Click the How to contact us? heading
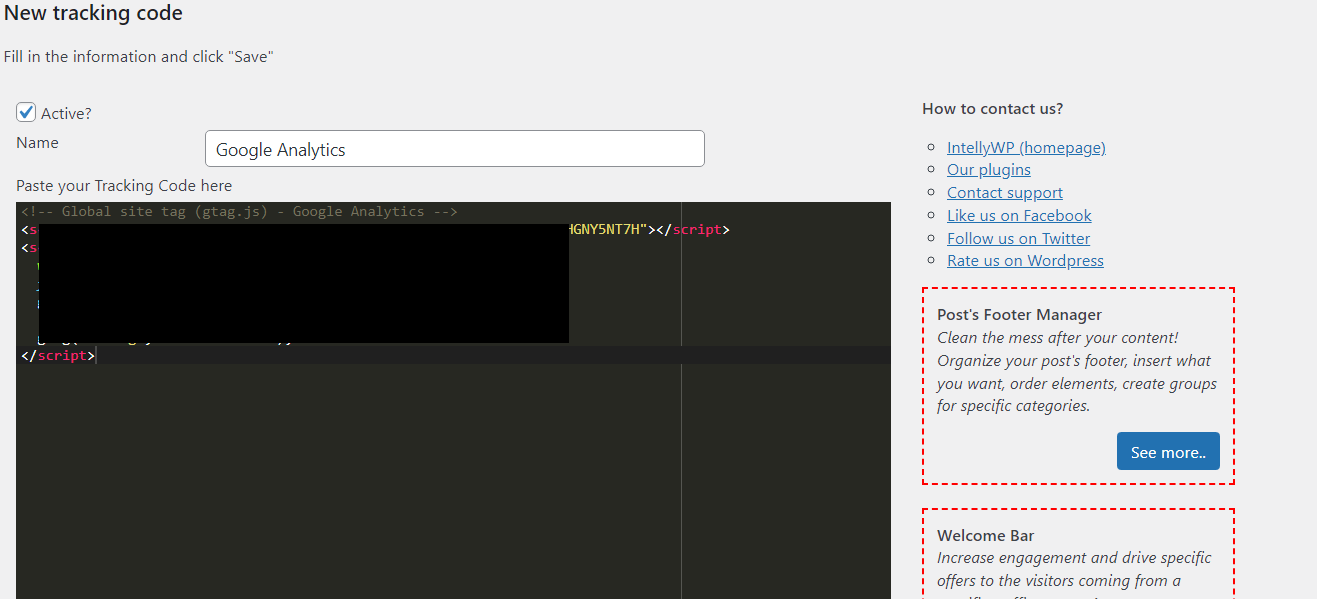 click(993, 108)
